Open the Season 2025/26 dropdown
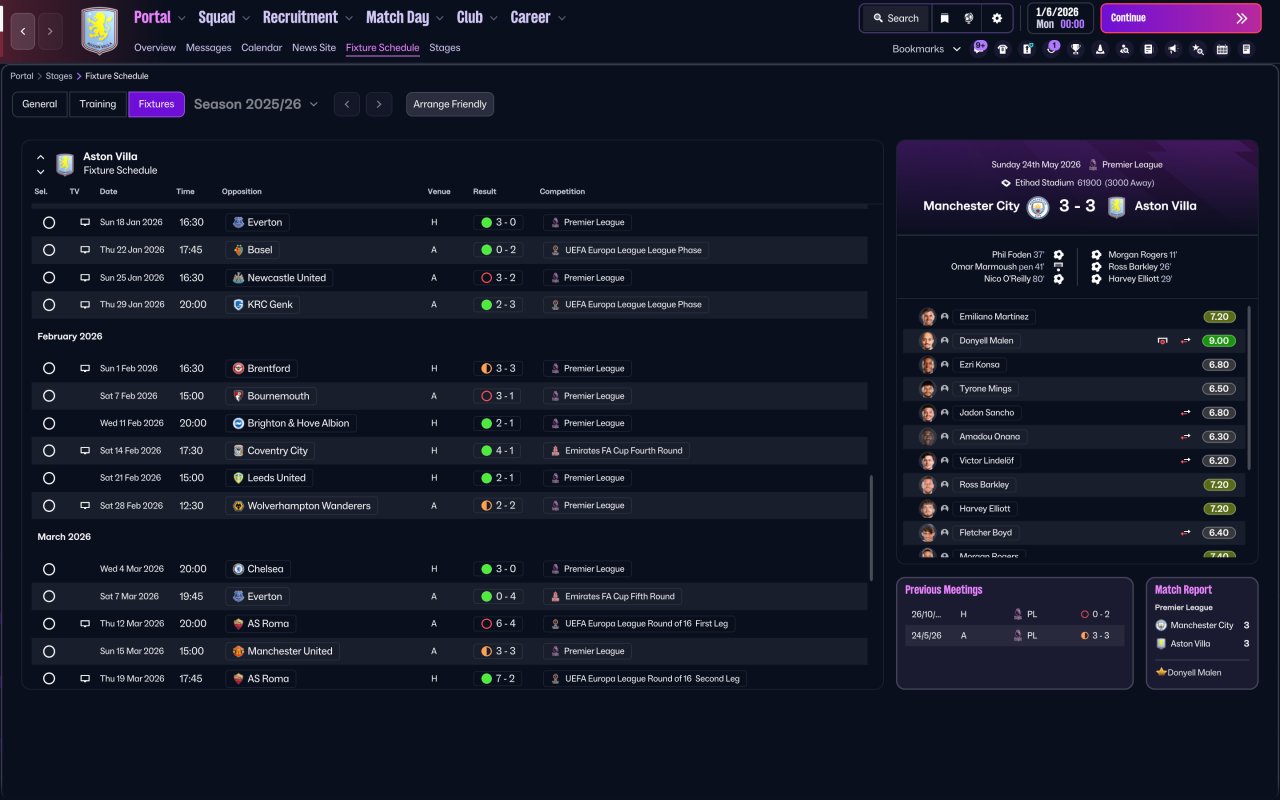Image resolution: width=1280 pixels, height=800 pixels. (x=256, y=104)
